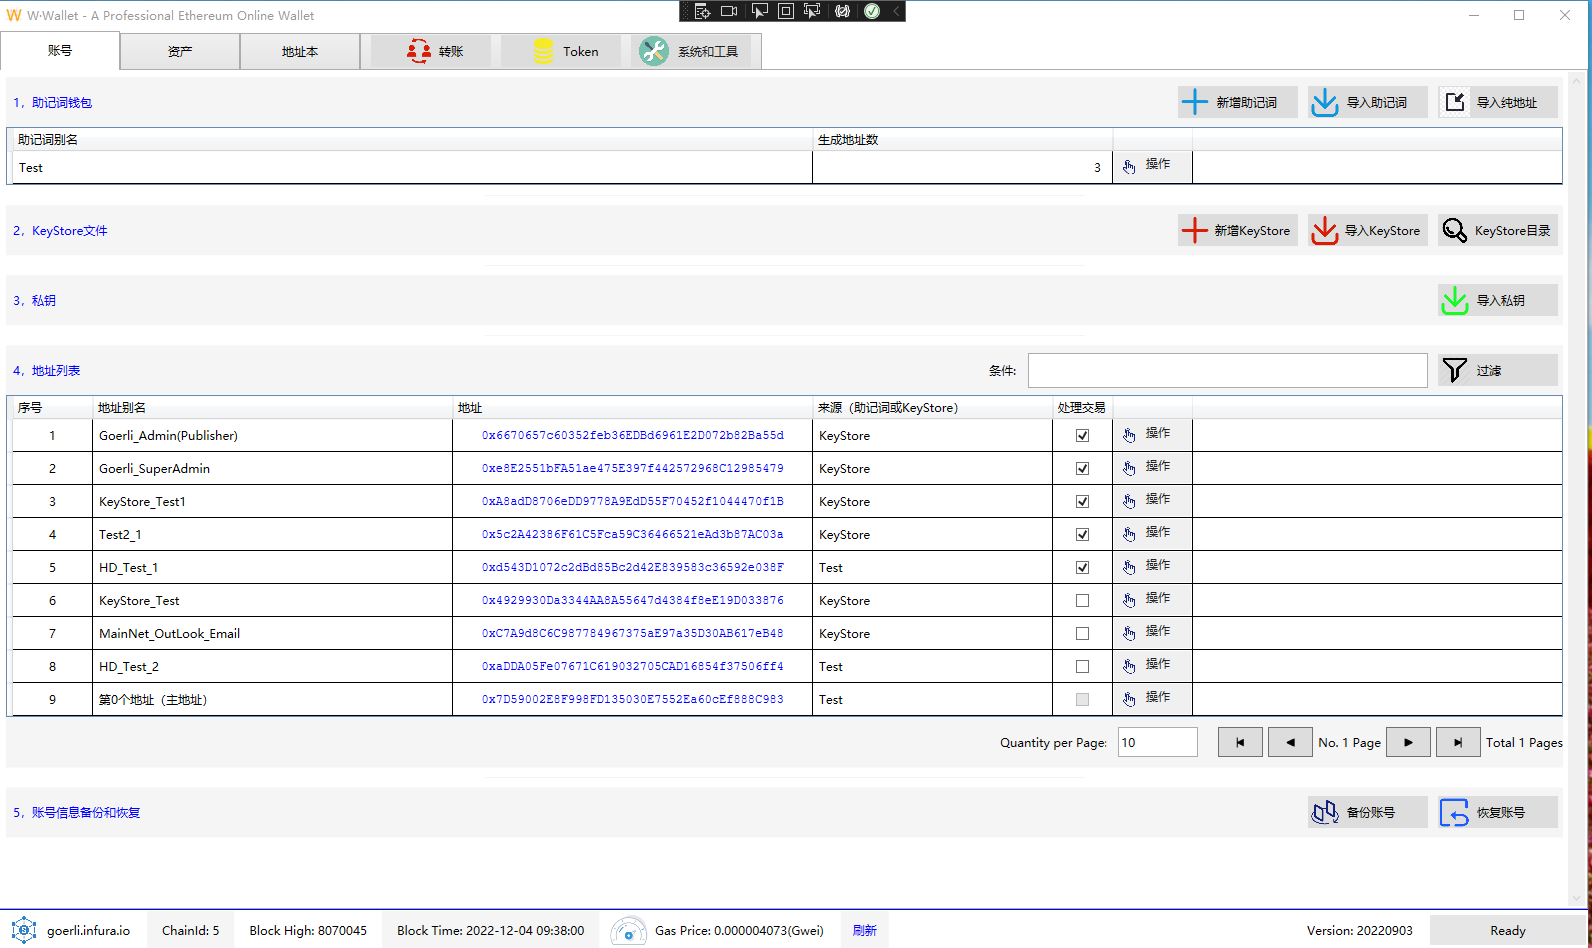Click the 导入纯地址 import button

[1498, 102]
